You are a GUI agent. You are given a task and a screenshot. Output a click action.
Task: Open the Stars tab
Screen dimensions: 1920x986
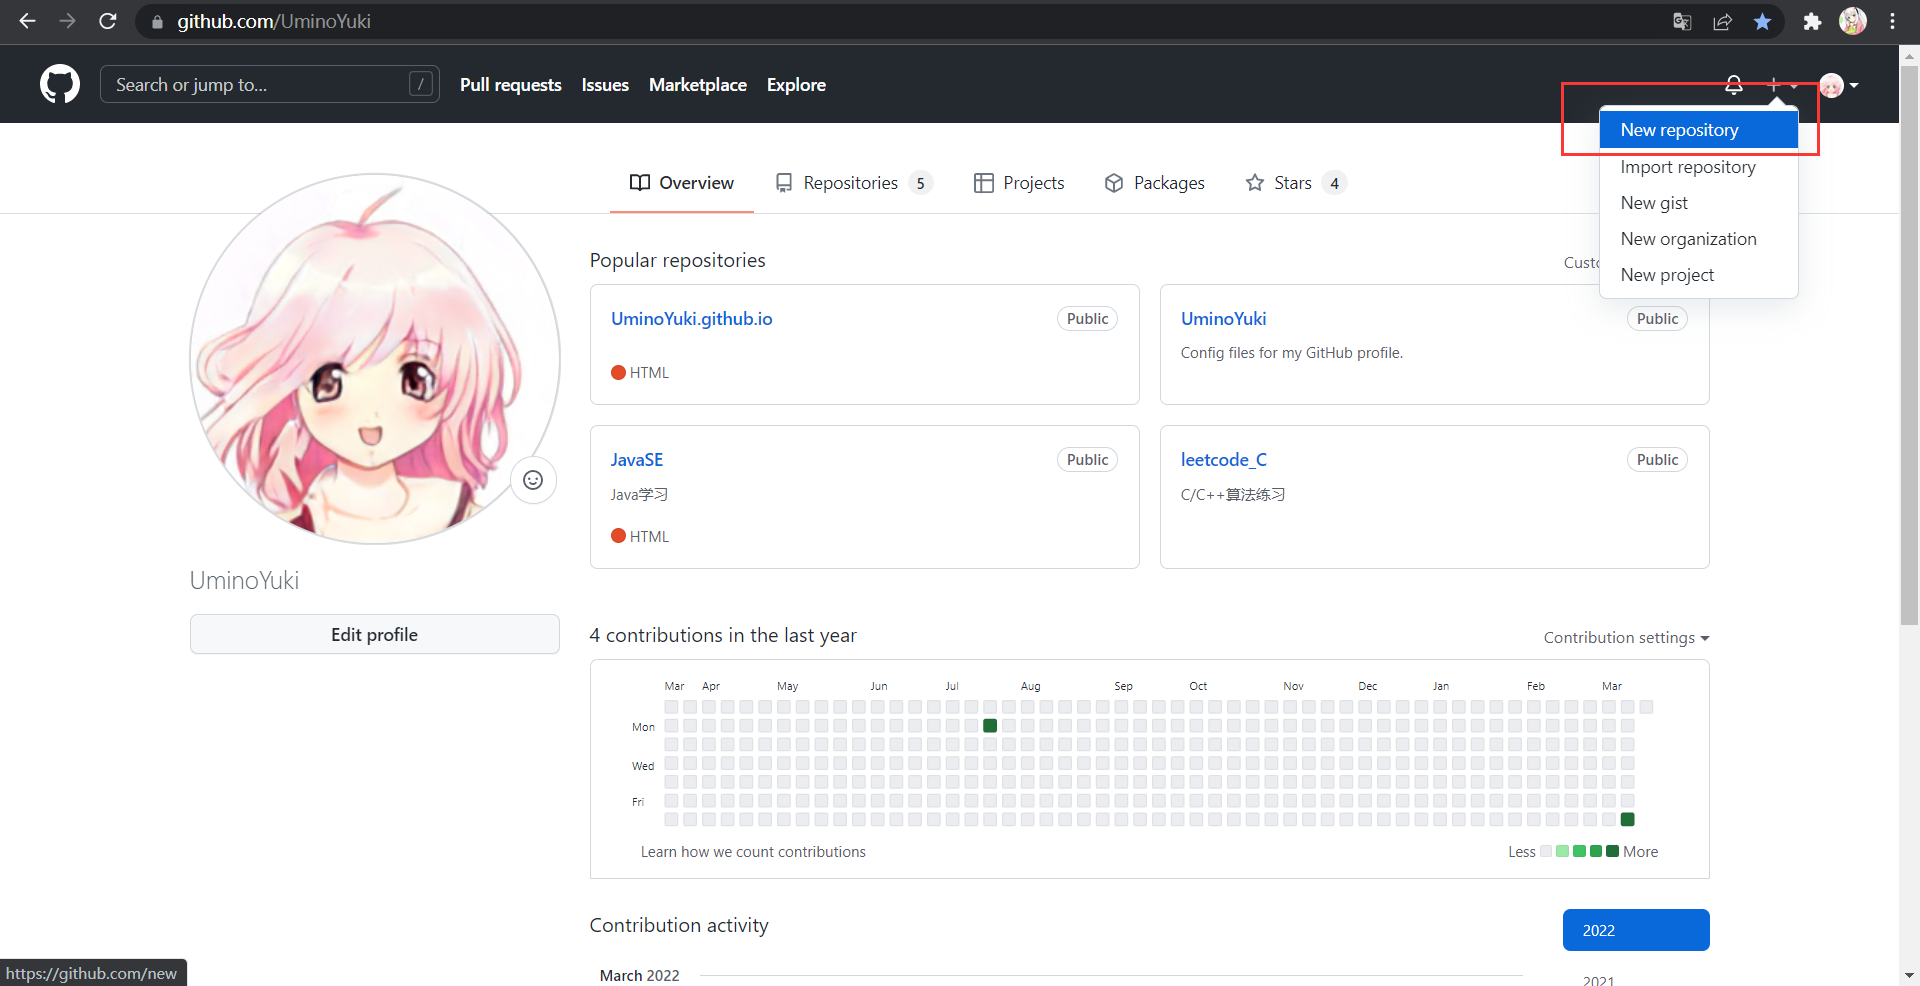point(1295,183)
